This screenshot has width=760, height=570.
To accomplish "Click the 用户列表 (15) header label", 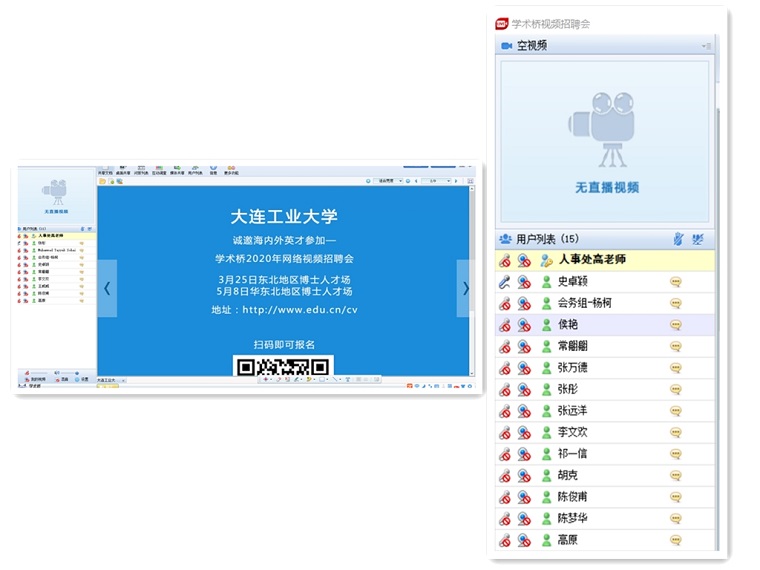I will point(547,239).
